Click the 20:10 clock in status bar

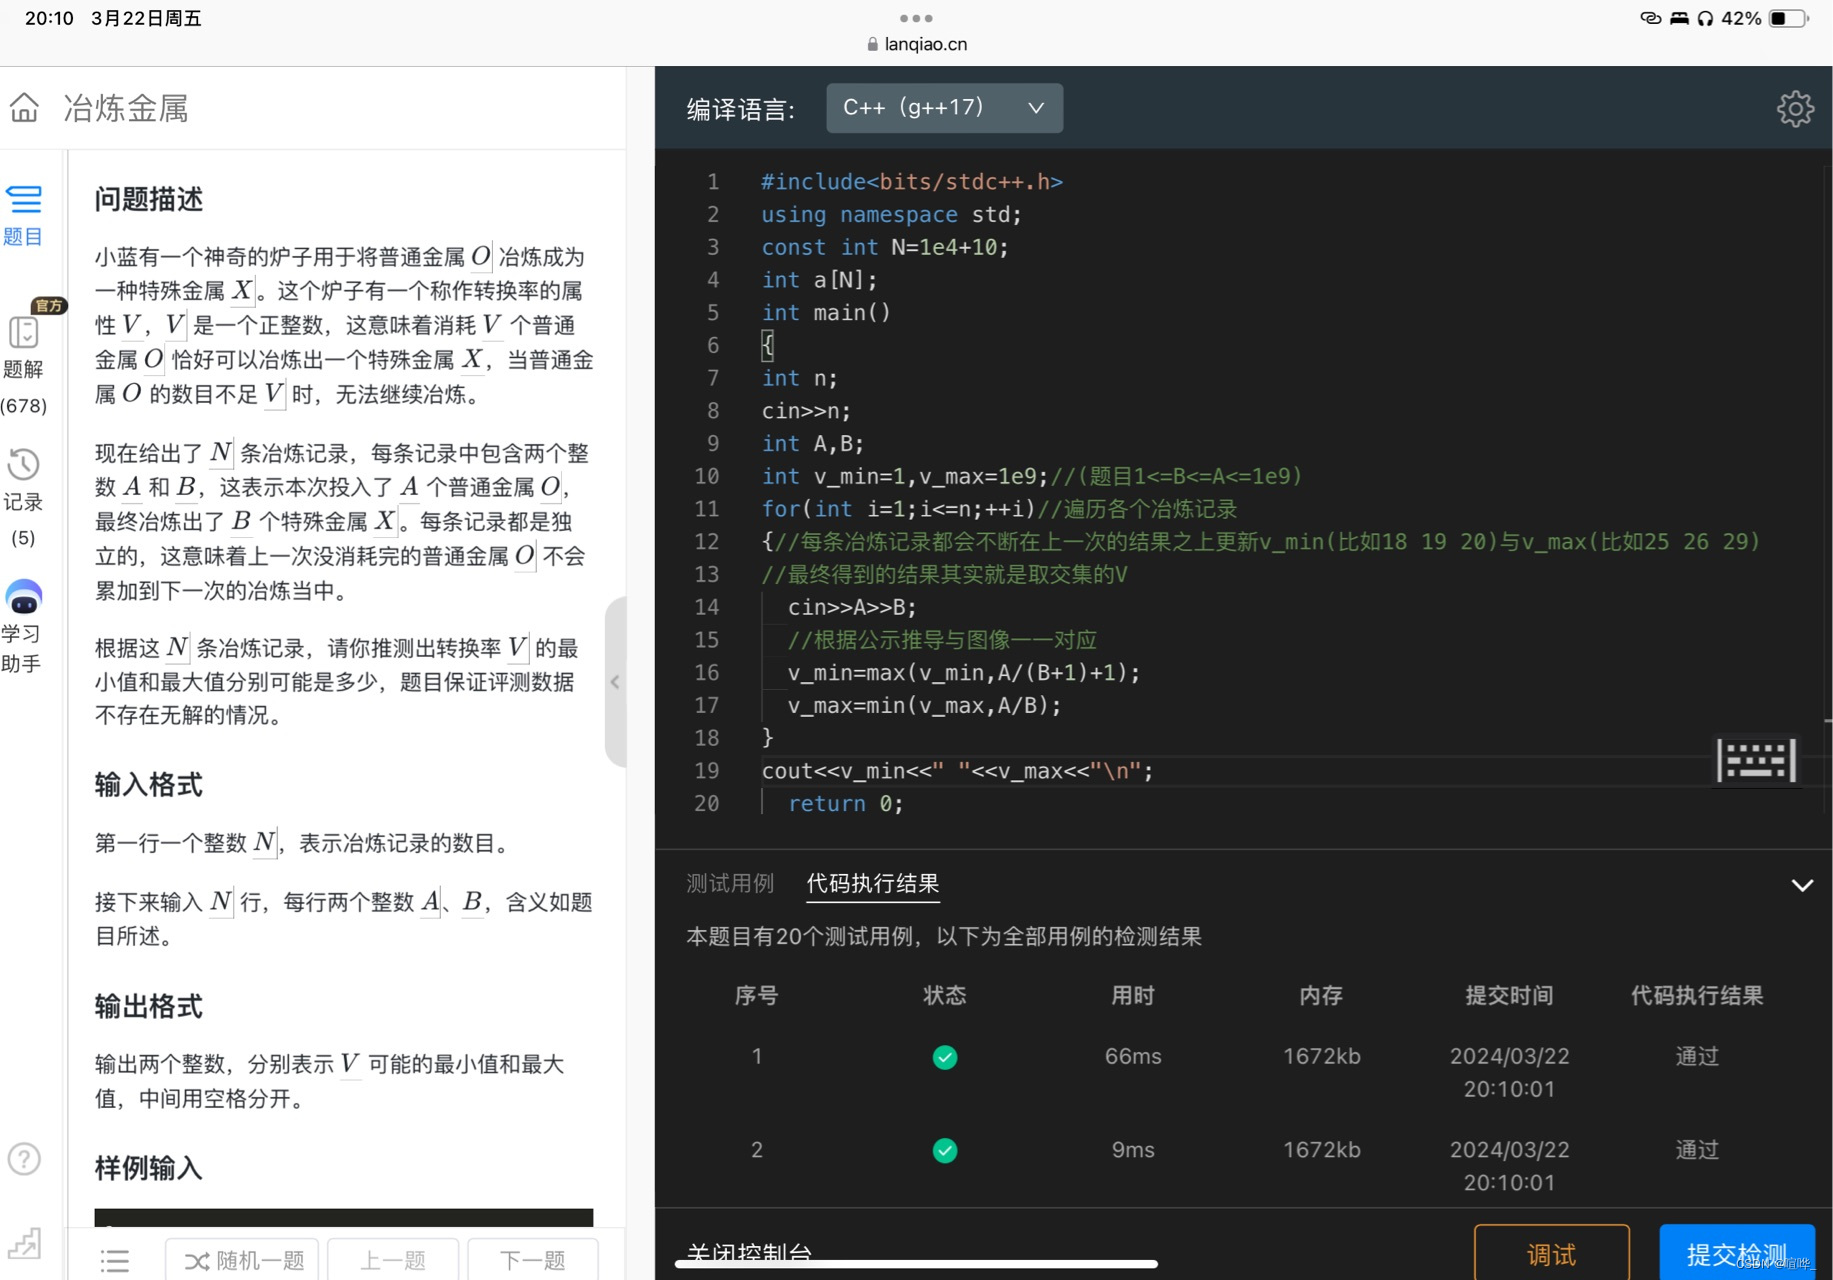tap(49, 18)
